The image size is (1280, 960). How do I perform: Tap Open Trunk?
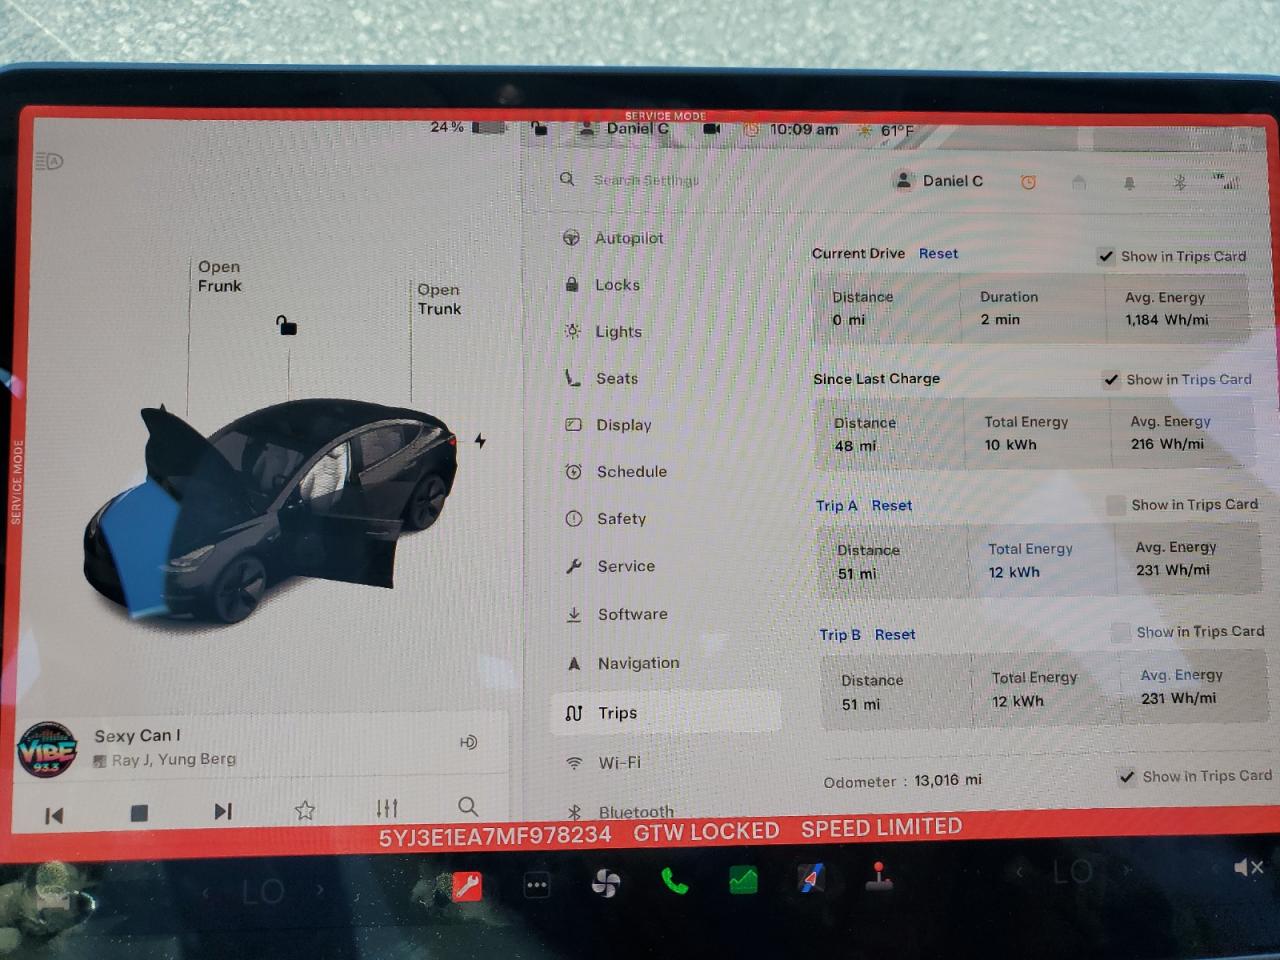[x=440, y=299]
